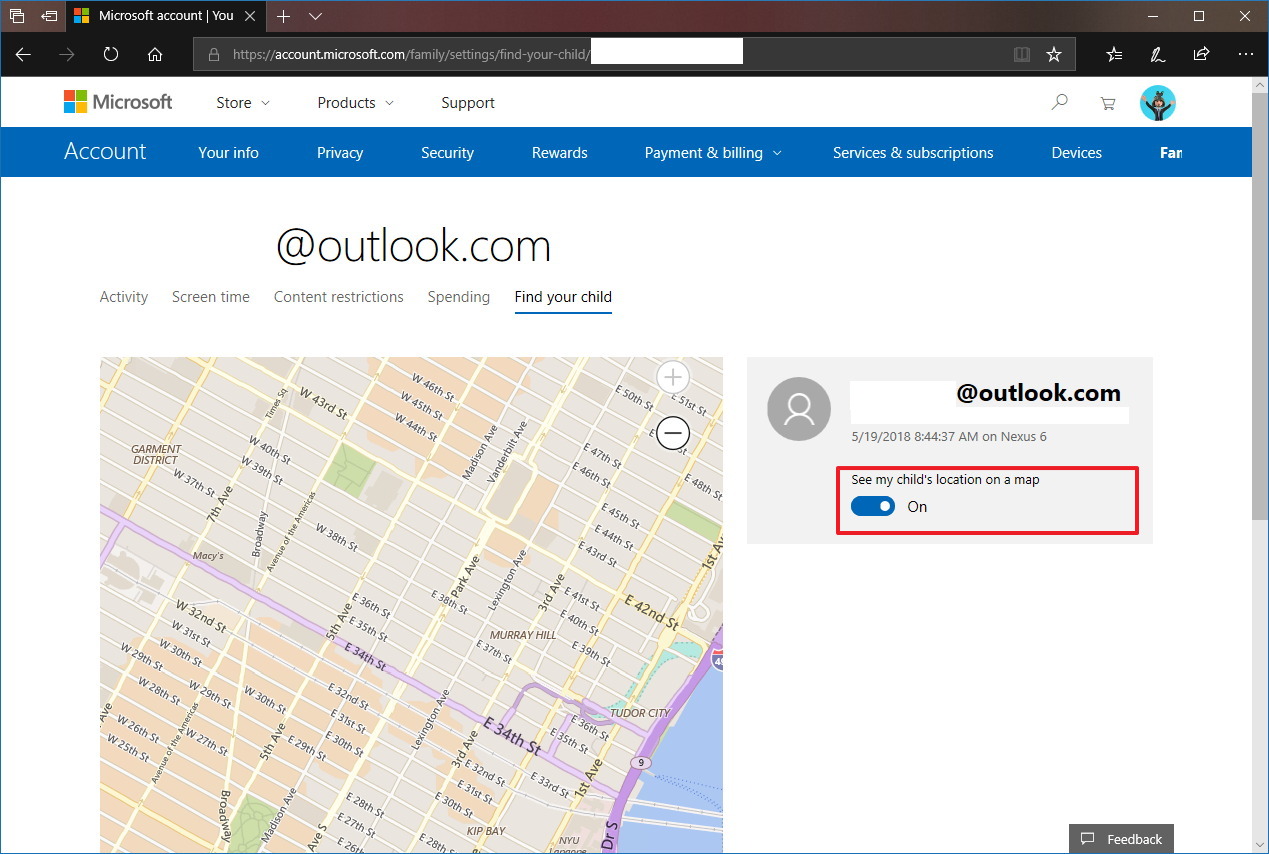Click the Microsoft logo
This screenshot has width=1269, height=854.
pyautogui.click(x=117, y=101)
